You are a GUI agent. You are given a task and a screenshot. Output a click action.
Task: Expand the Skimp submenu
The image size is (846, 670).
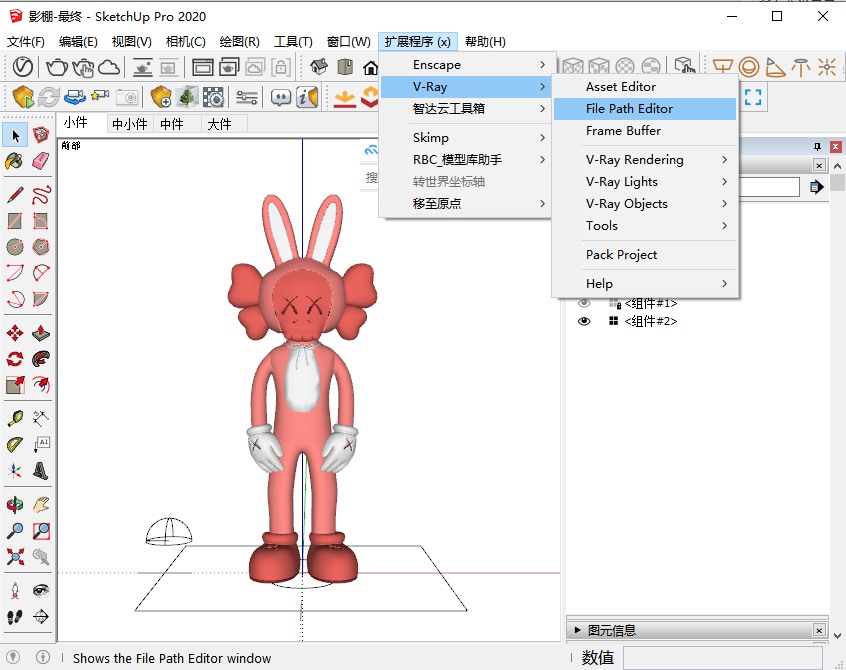[466, 138]
